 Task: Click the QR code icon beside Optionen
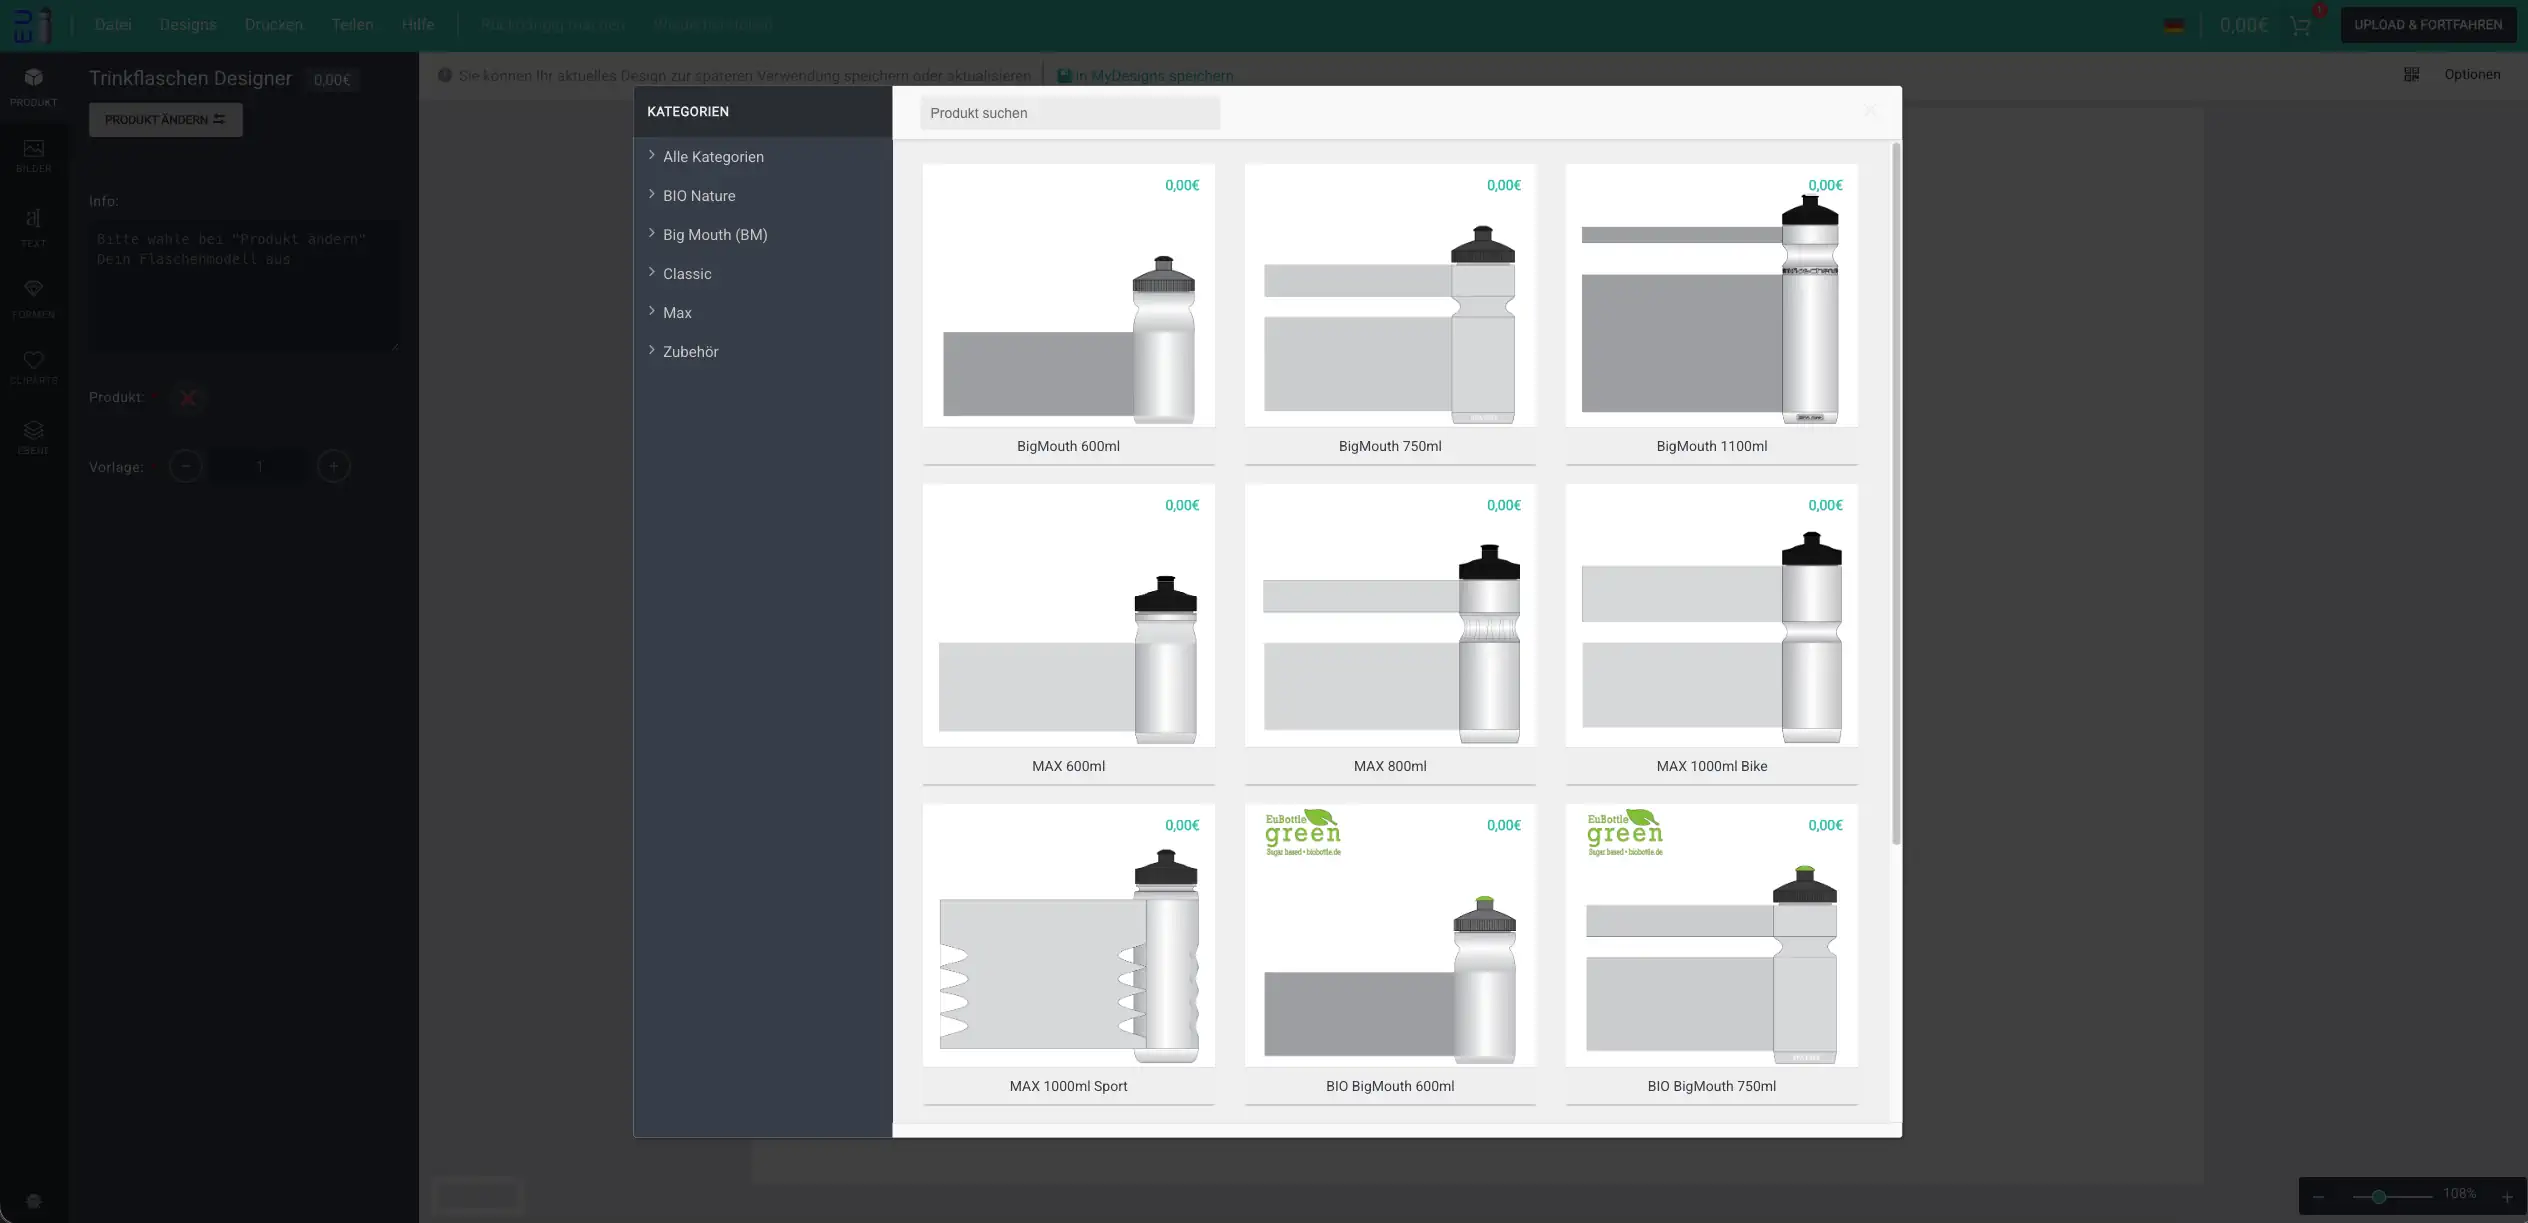(x=2412, y=74)
